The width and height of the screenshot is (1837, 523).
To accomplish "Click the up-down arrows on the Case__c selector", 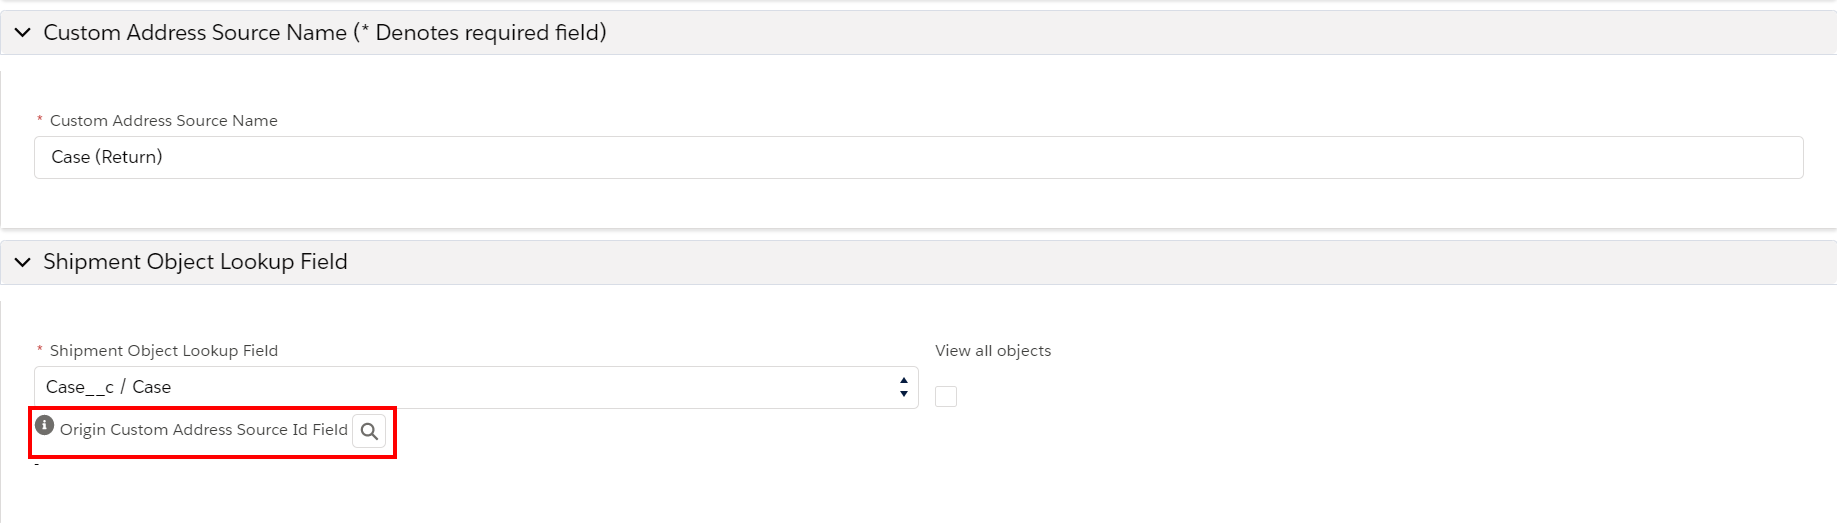I will click(x=903, y=387).
